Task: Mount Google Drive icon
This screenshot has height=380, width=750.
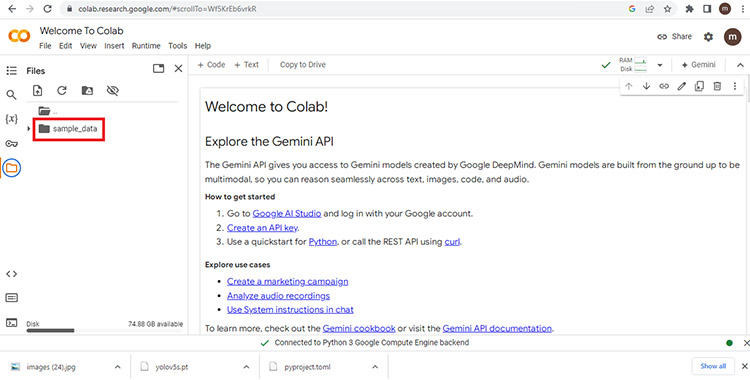Action: click(x=87, y=90)
